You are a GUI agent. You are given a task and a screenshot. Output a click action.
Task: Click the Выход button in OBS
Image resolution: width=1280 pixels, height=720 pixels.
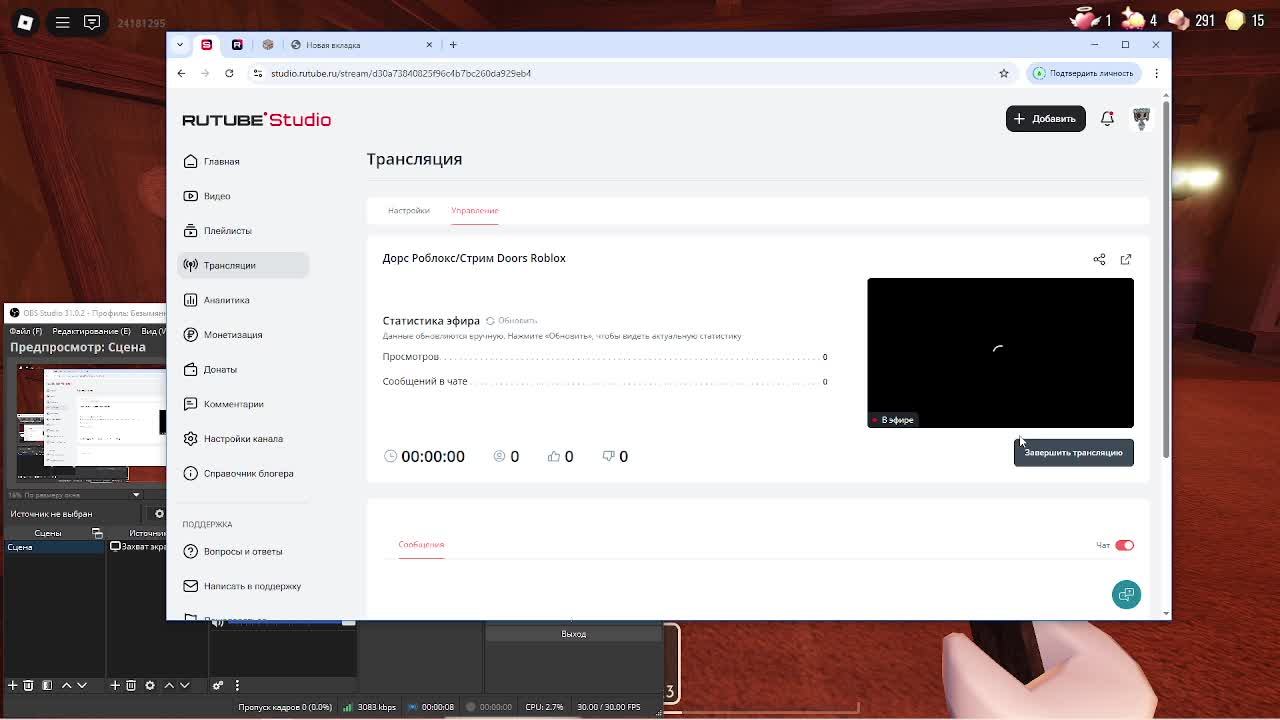tap(573, 634)
